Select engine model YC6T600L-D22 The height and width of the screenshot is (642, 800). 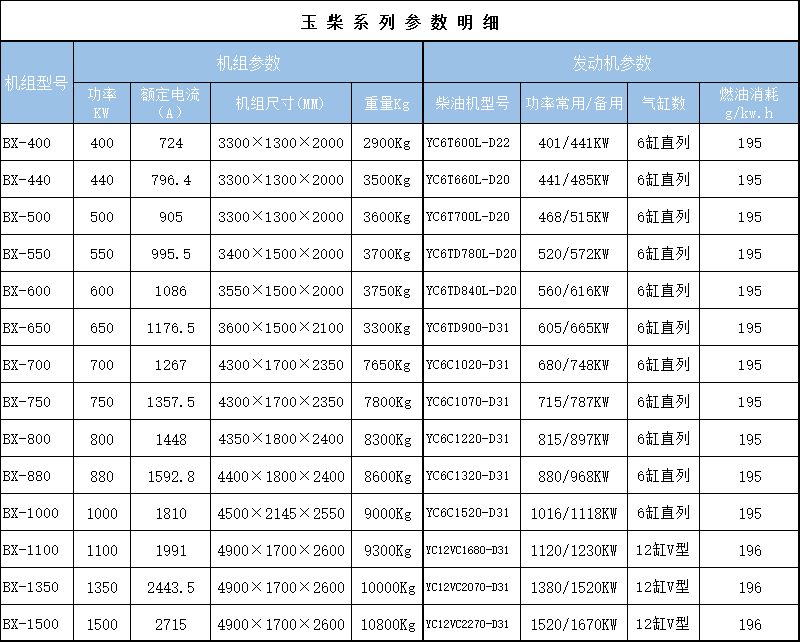[468, 143]
